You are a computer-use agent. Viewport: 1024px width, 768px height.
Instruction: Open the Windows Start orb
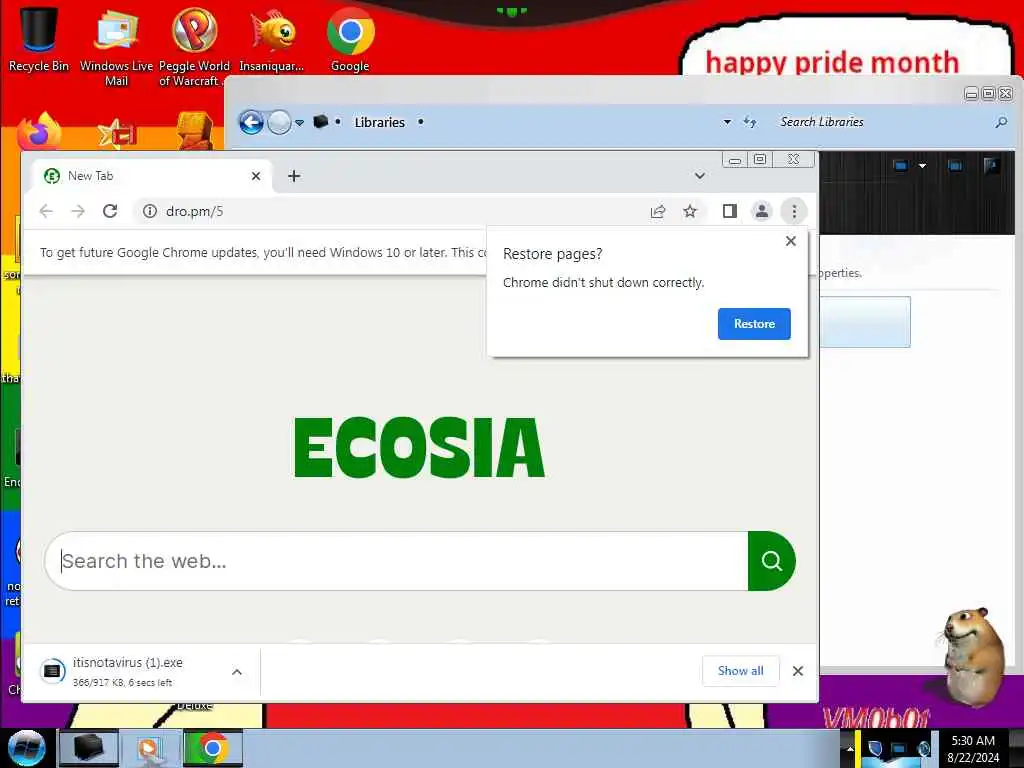point(26,748)
